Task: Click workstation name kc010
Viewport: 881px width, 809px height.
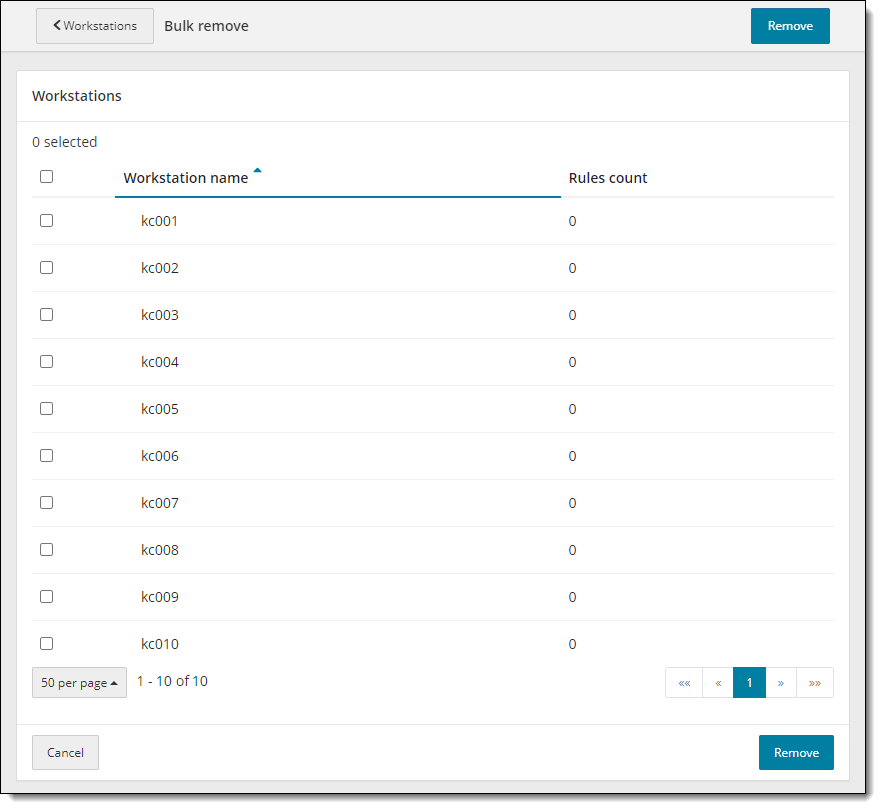Action: [160, 644]
